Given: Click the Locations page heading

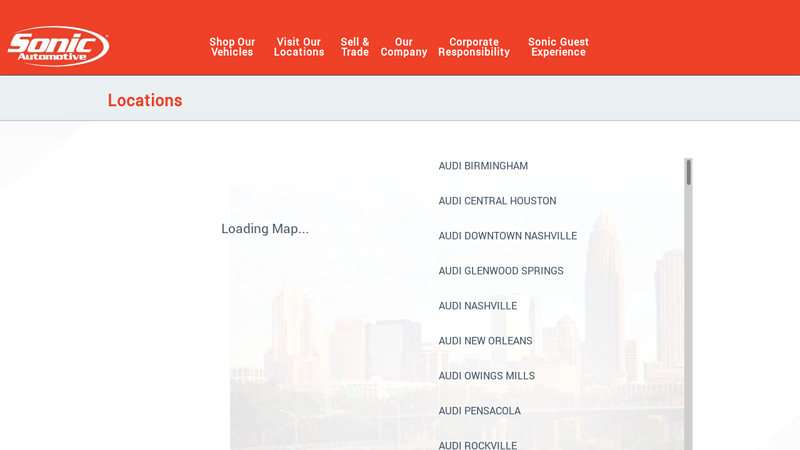Looking at the screenshot, I should [x=145, y=101].
